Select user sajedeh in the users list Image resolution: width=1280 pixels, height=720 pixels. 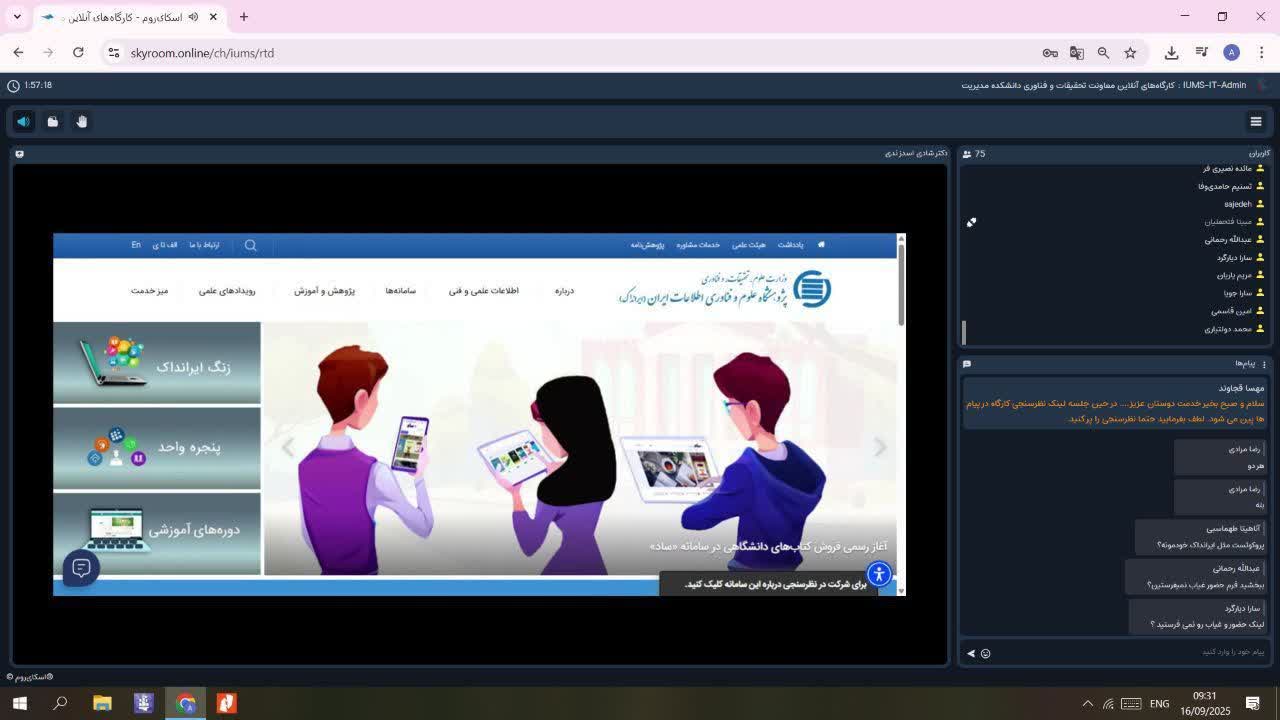pyautogui.click(x=1238, y=204)
